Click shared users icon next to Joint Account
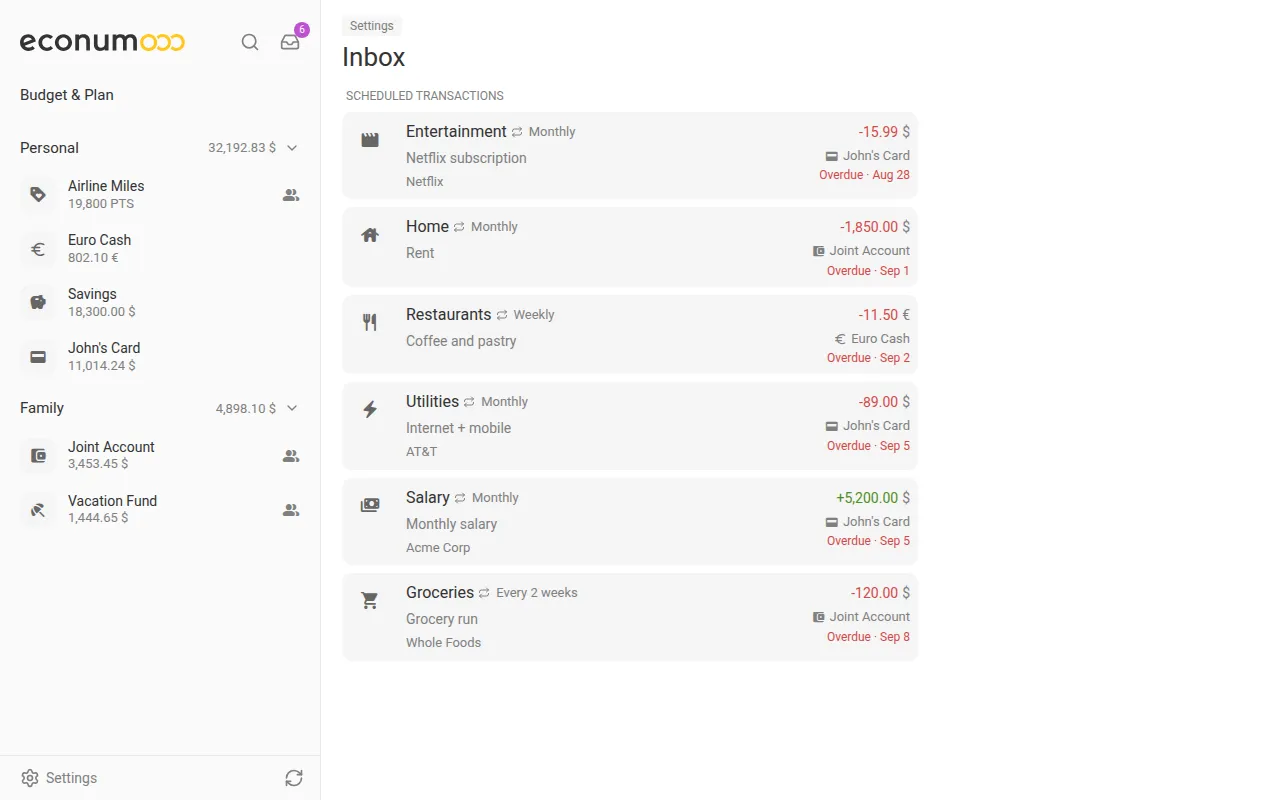 [x=291, y=456]
